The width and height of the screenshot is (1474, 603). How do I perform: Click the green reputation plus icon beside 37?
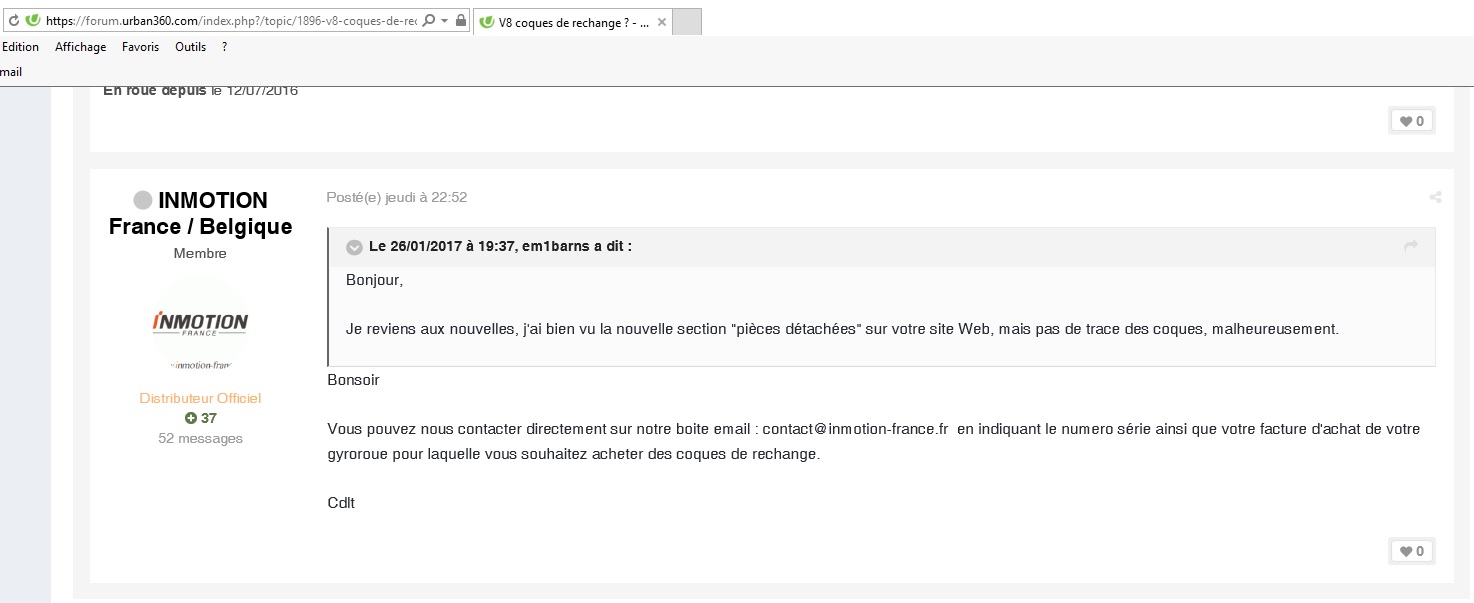(190, 418)
